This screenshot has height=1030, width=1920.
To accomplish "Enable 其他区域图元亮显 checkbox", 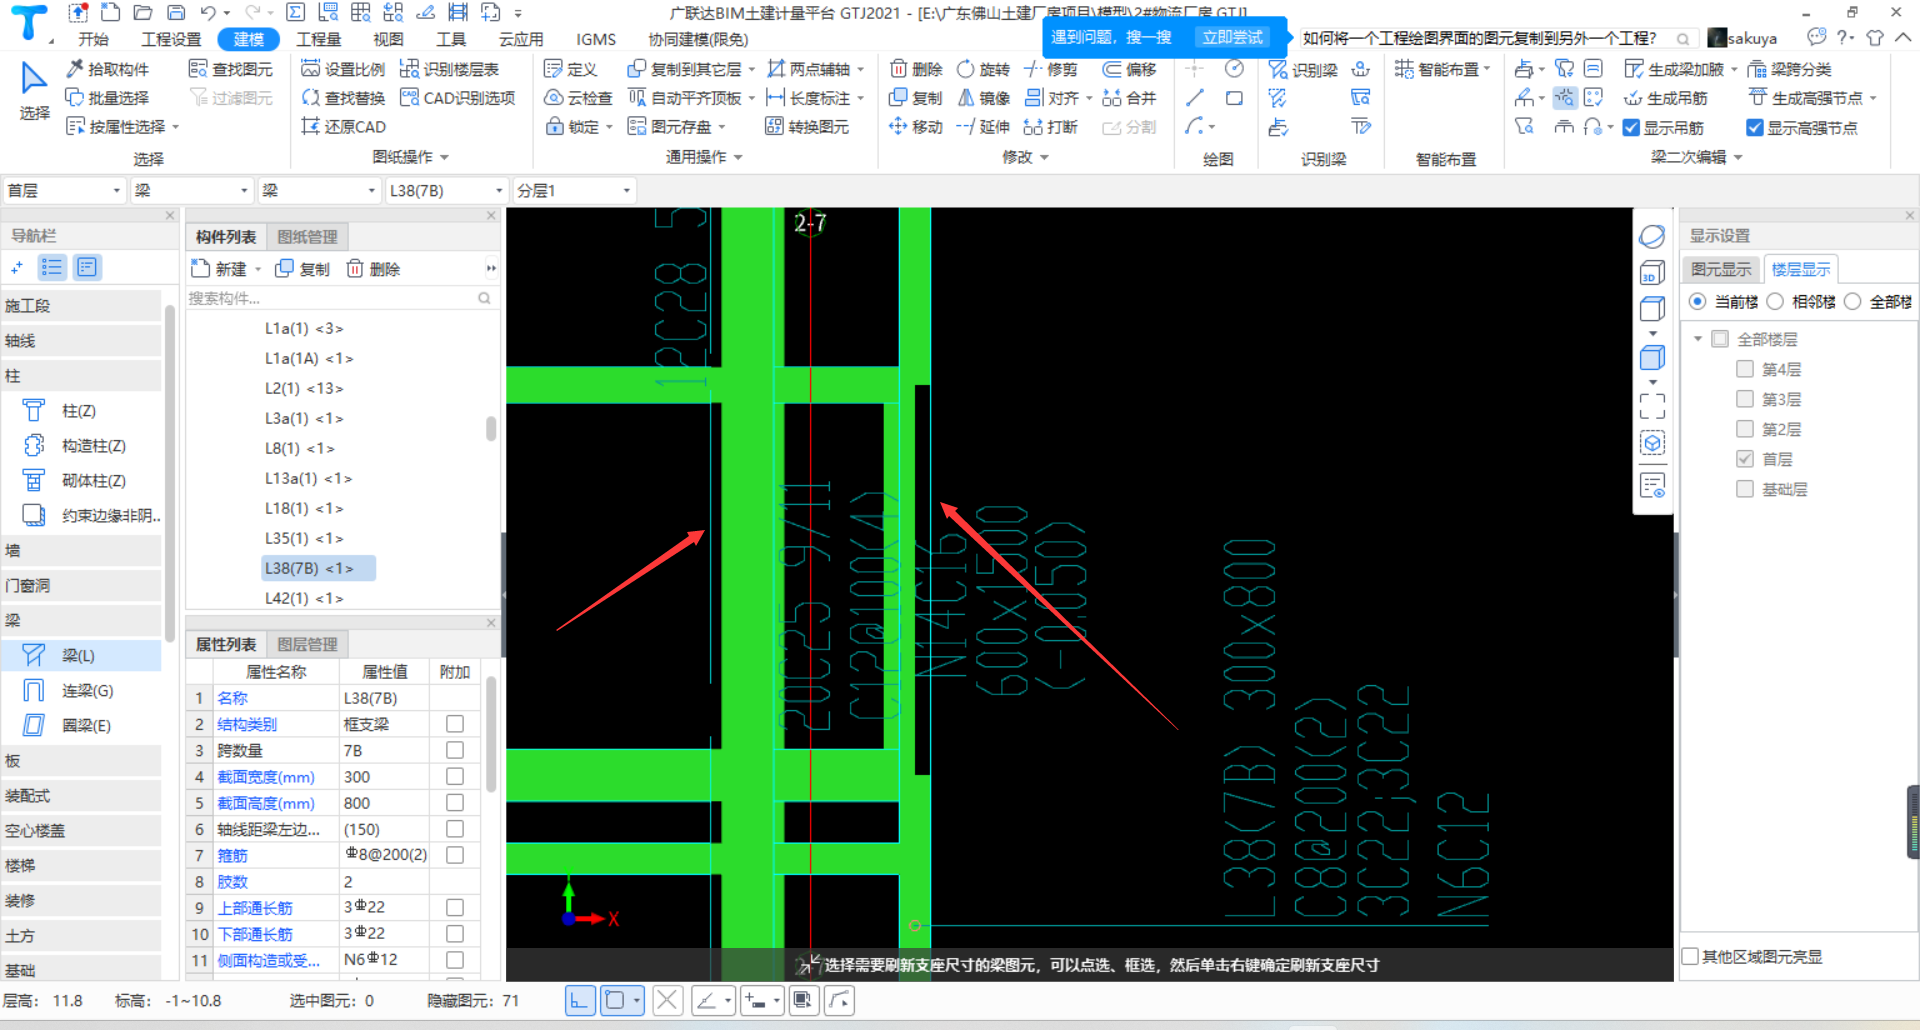I will click(x=1691, y=957).
